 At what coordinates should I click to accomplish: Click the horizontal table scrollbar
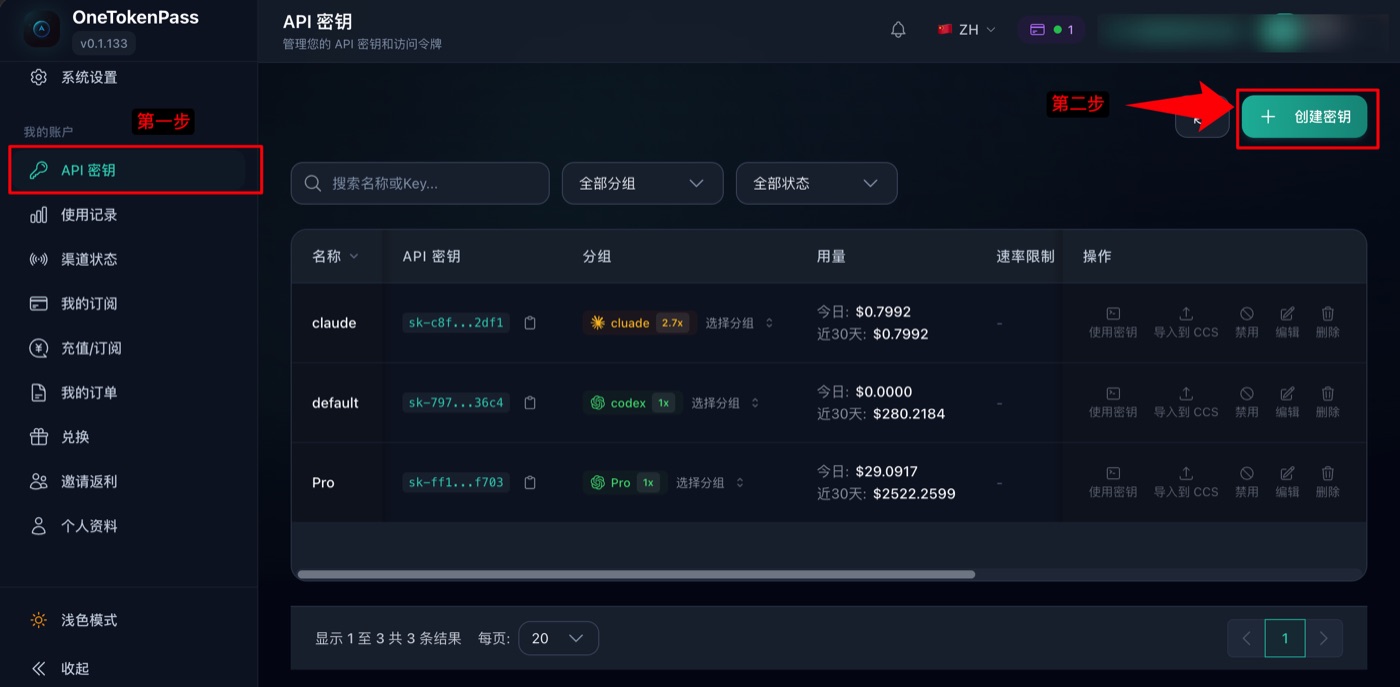click(x=636, y=574)
